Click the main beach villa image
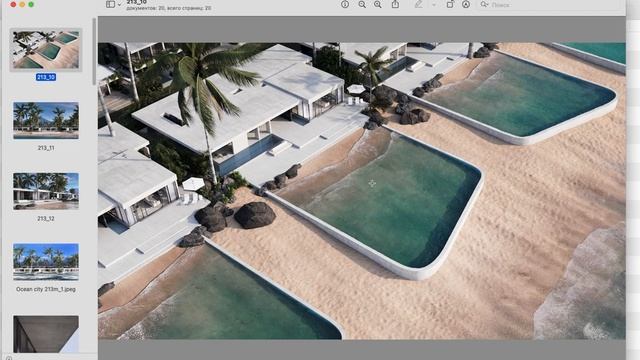 pyautogui.click(x=362, y=191)
